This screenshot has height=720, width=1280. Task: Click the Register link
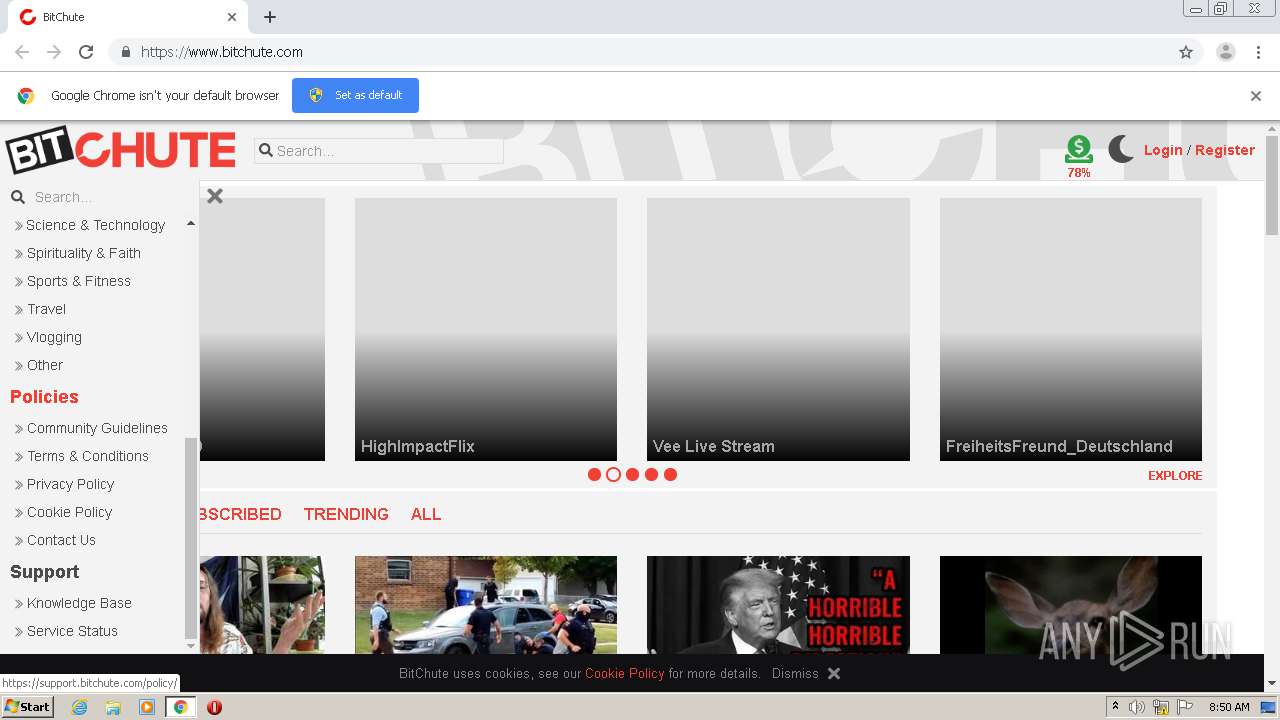tap(1225, 150)
